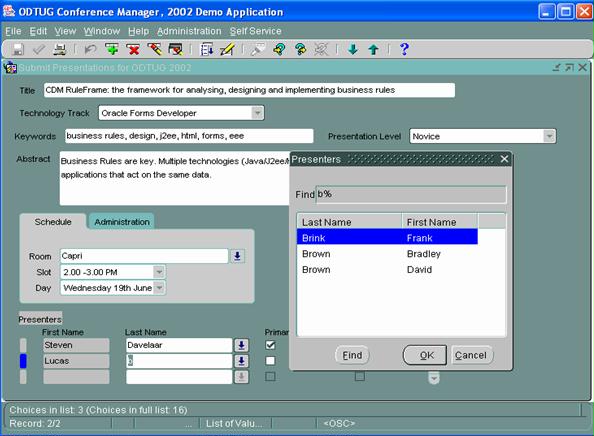Open the File menu
Screen dimensions: 594x436
coord(13,31)
